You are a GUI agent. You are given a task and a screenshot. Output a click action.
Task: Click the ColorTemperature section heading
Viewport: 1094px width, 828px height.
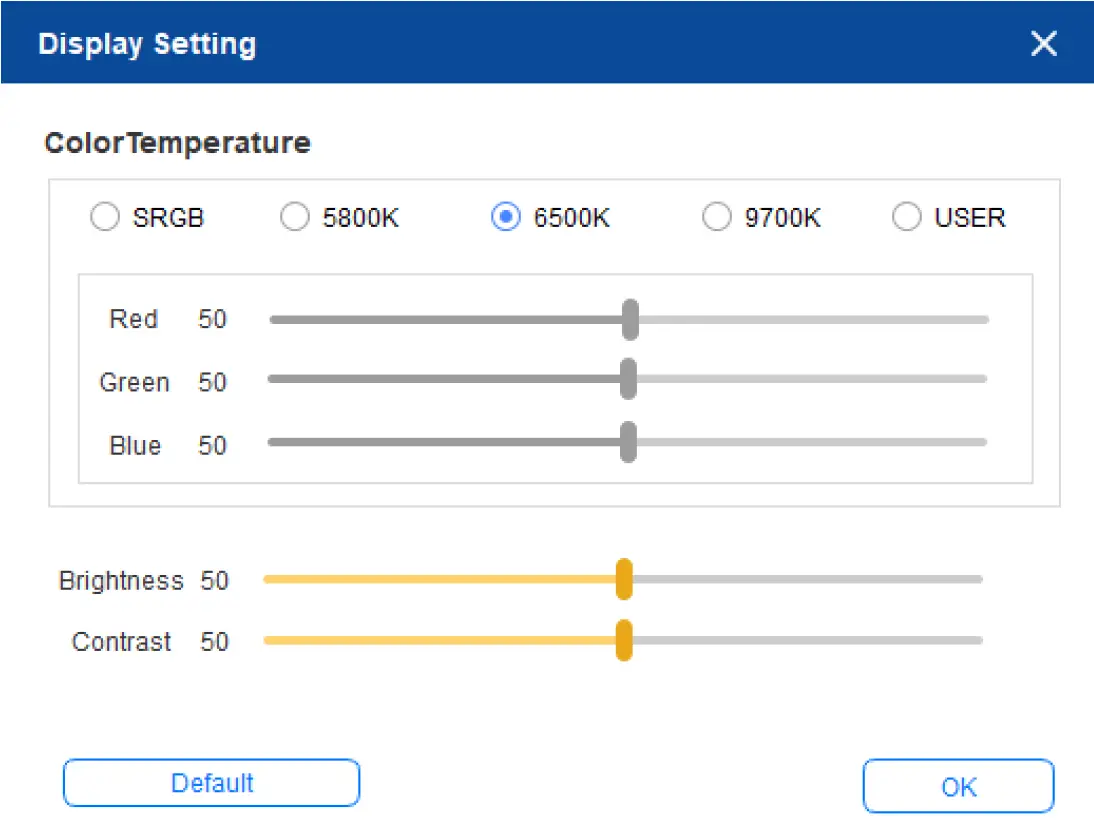[x=177, y=143]
